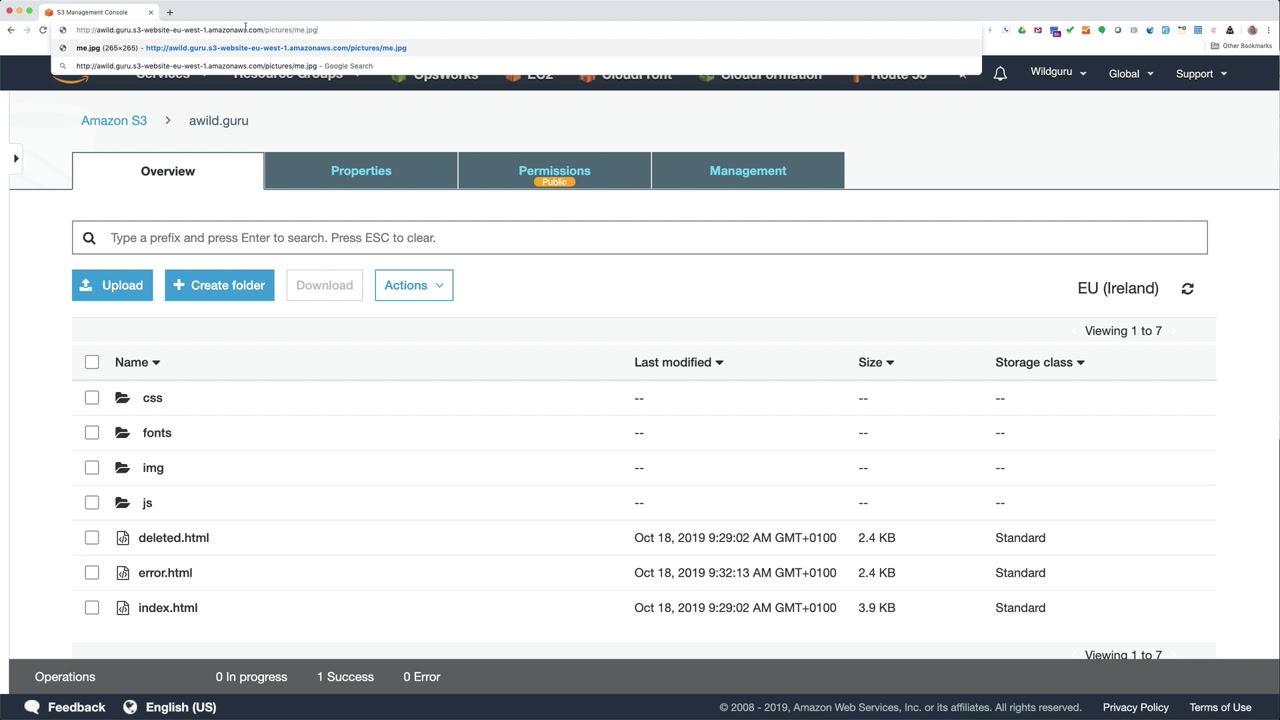This screenshot has height=720, width=1280.
Task: Click the browser back arrow
Action: click(x=11, y=30)
